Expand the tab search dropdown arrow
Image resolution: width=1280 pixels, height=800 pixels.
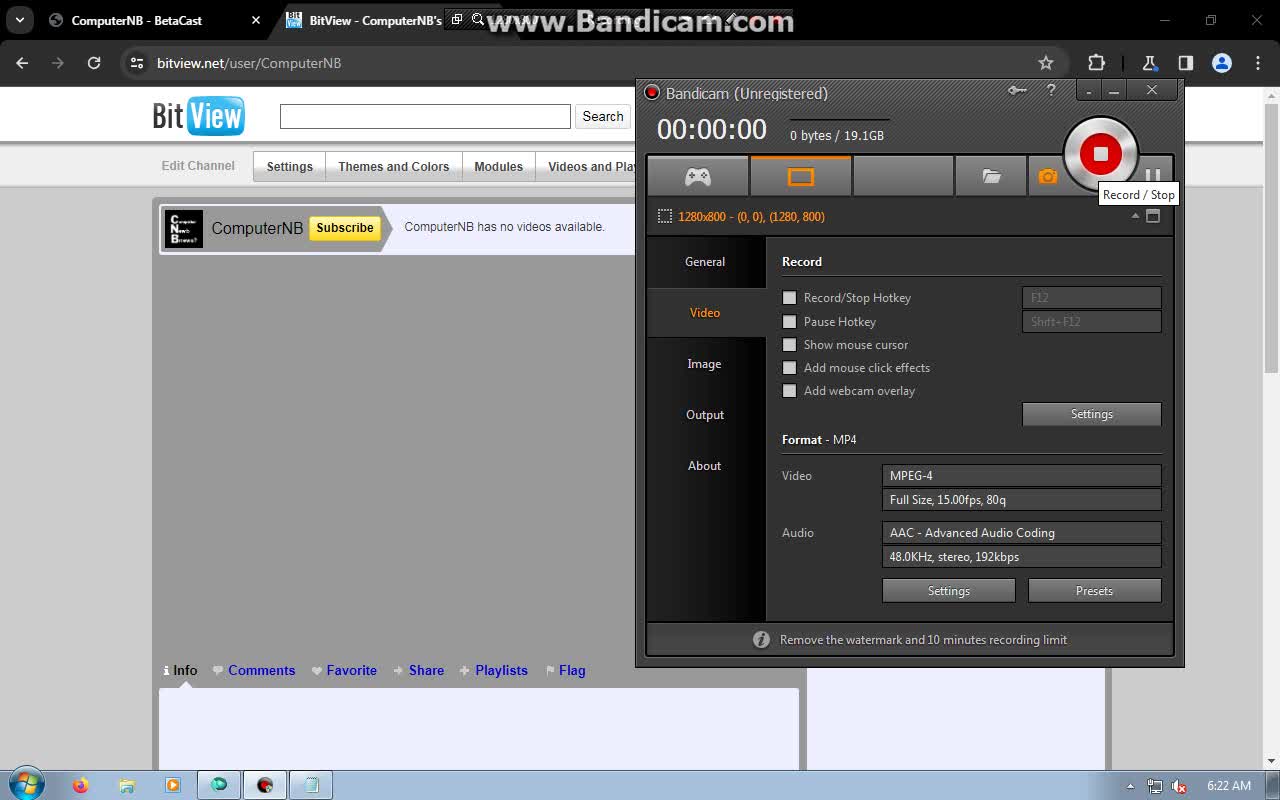[x=20, y=20]
